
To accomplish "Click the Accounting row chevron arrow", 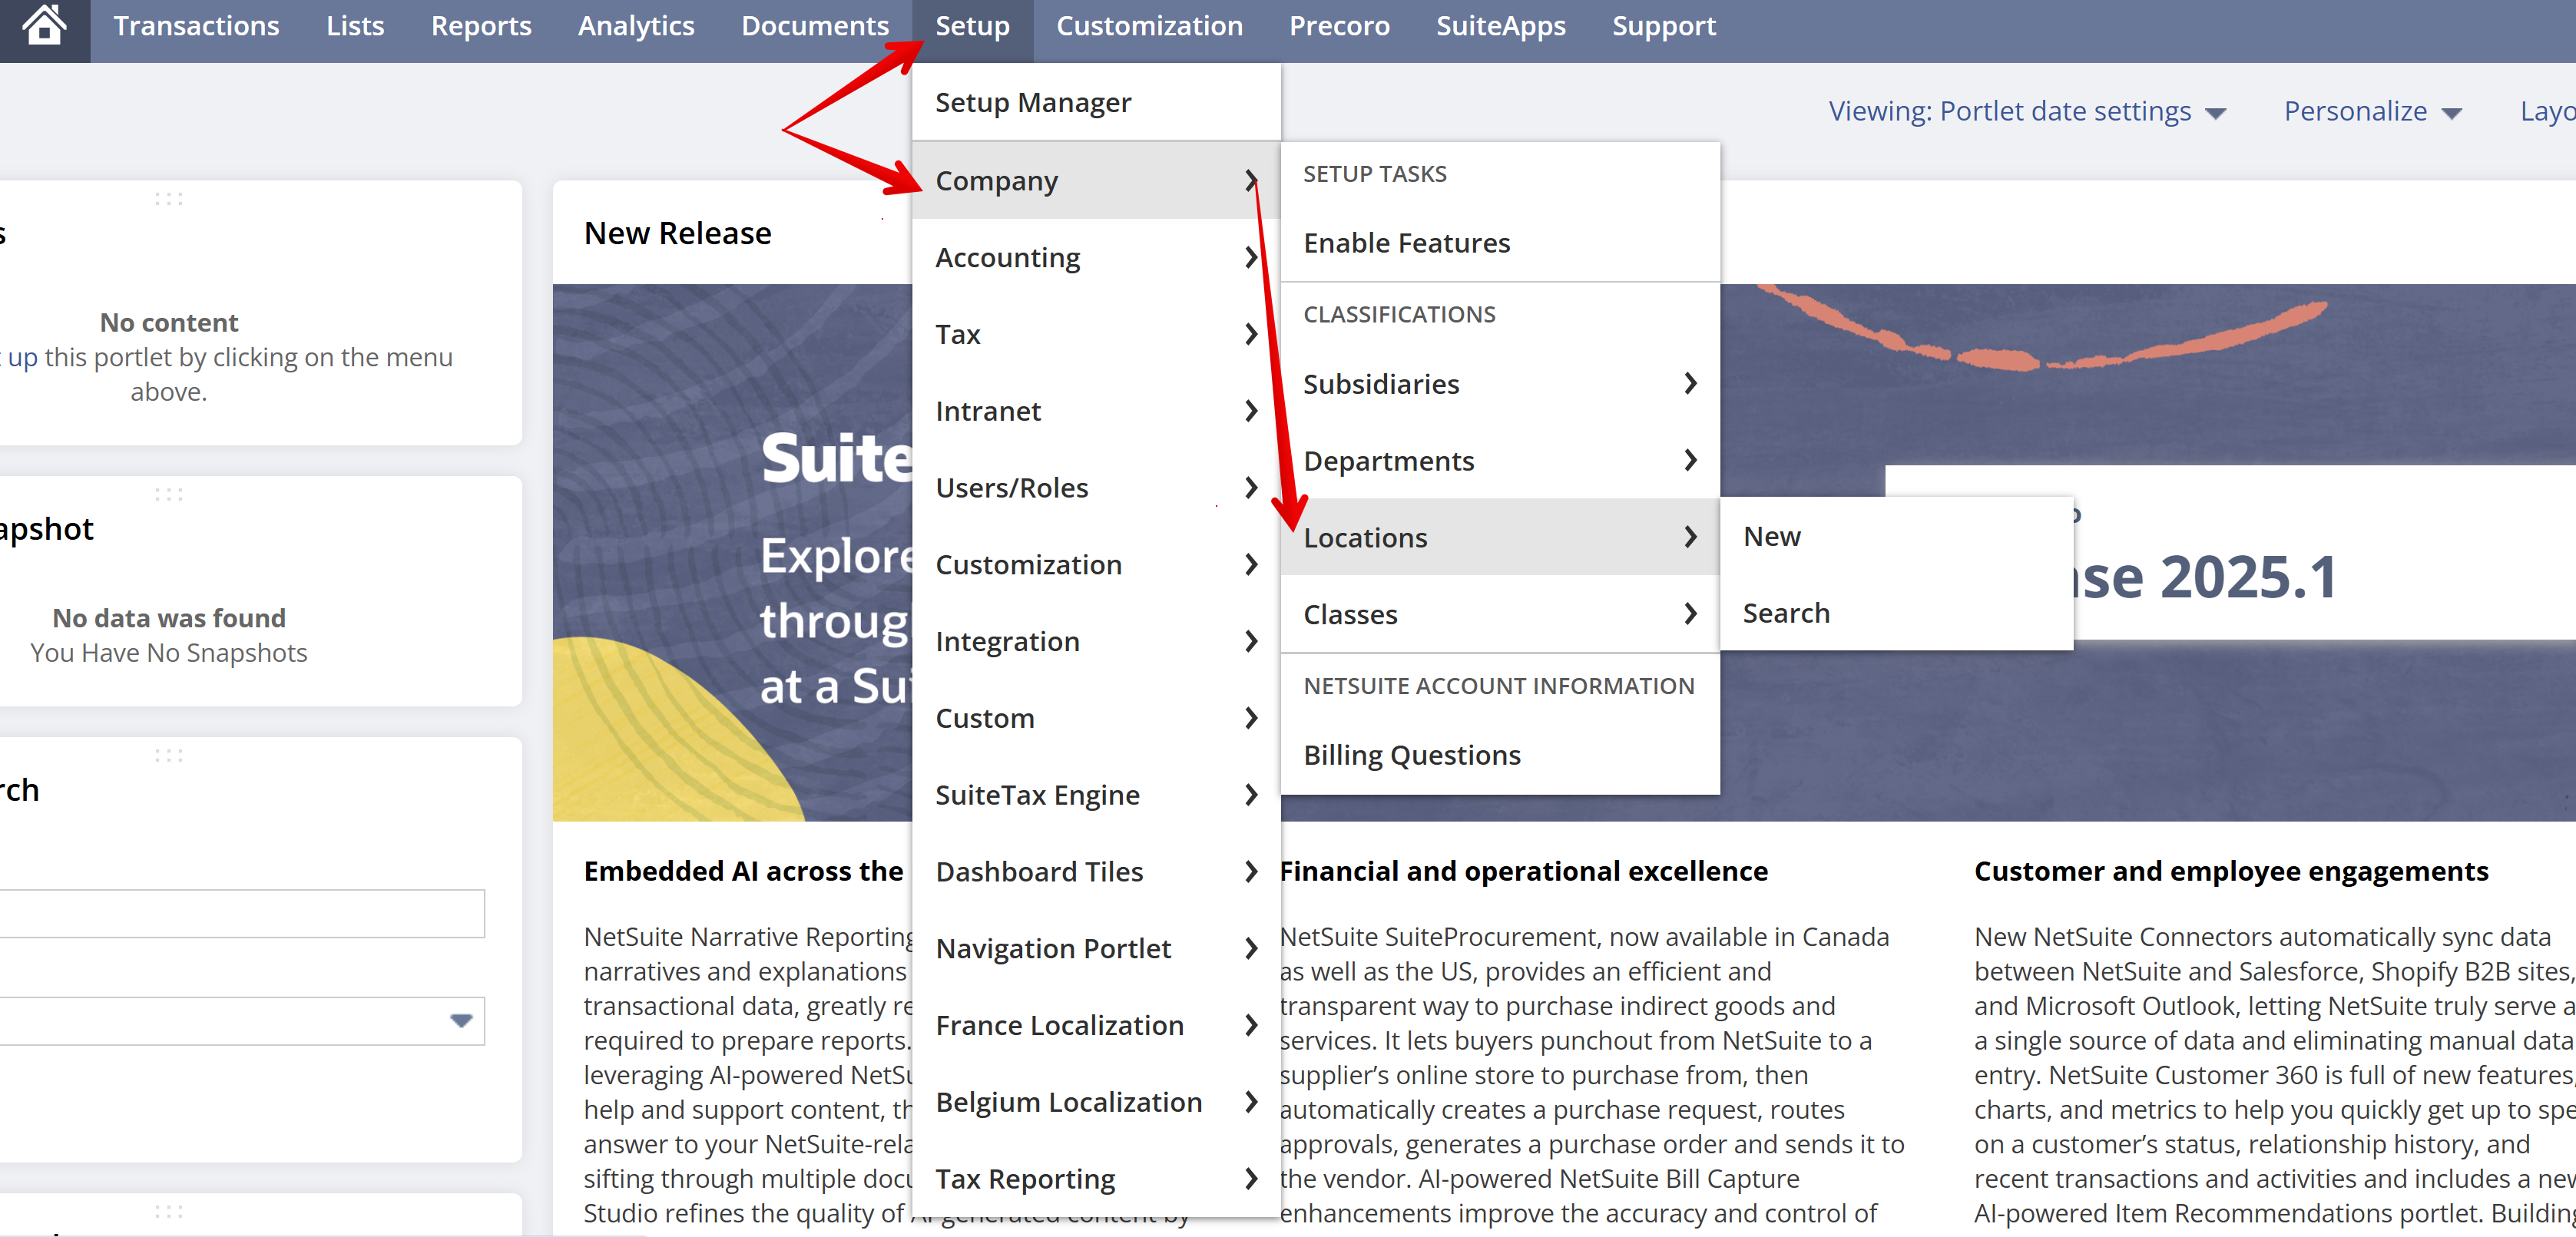I will (1251, 258).
